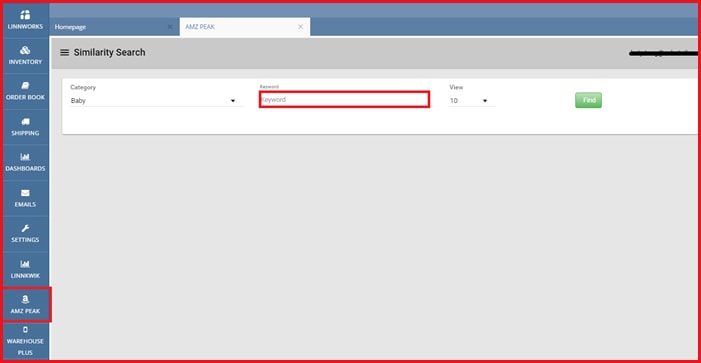Image resolution: width=701 pixels, height=363 pixels.
Task: Open the Dashboards chart sidebar icon
Action: pos(25,157)
